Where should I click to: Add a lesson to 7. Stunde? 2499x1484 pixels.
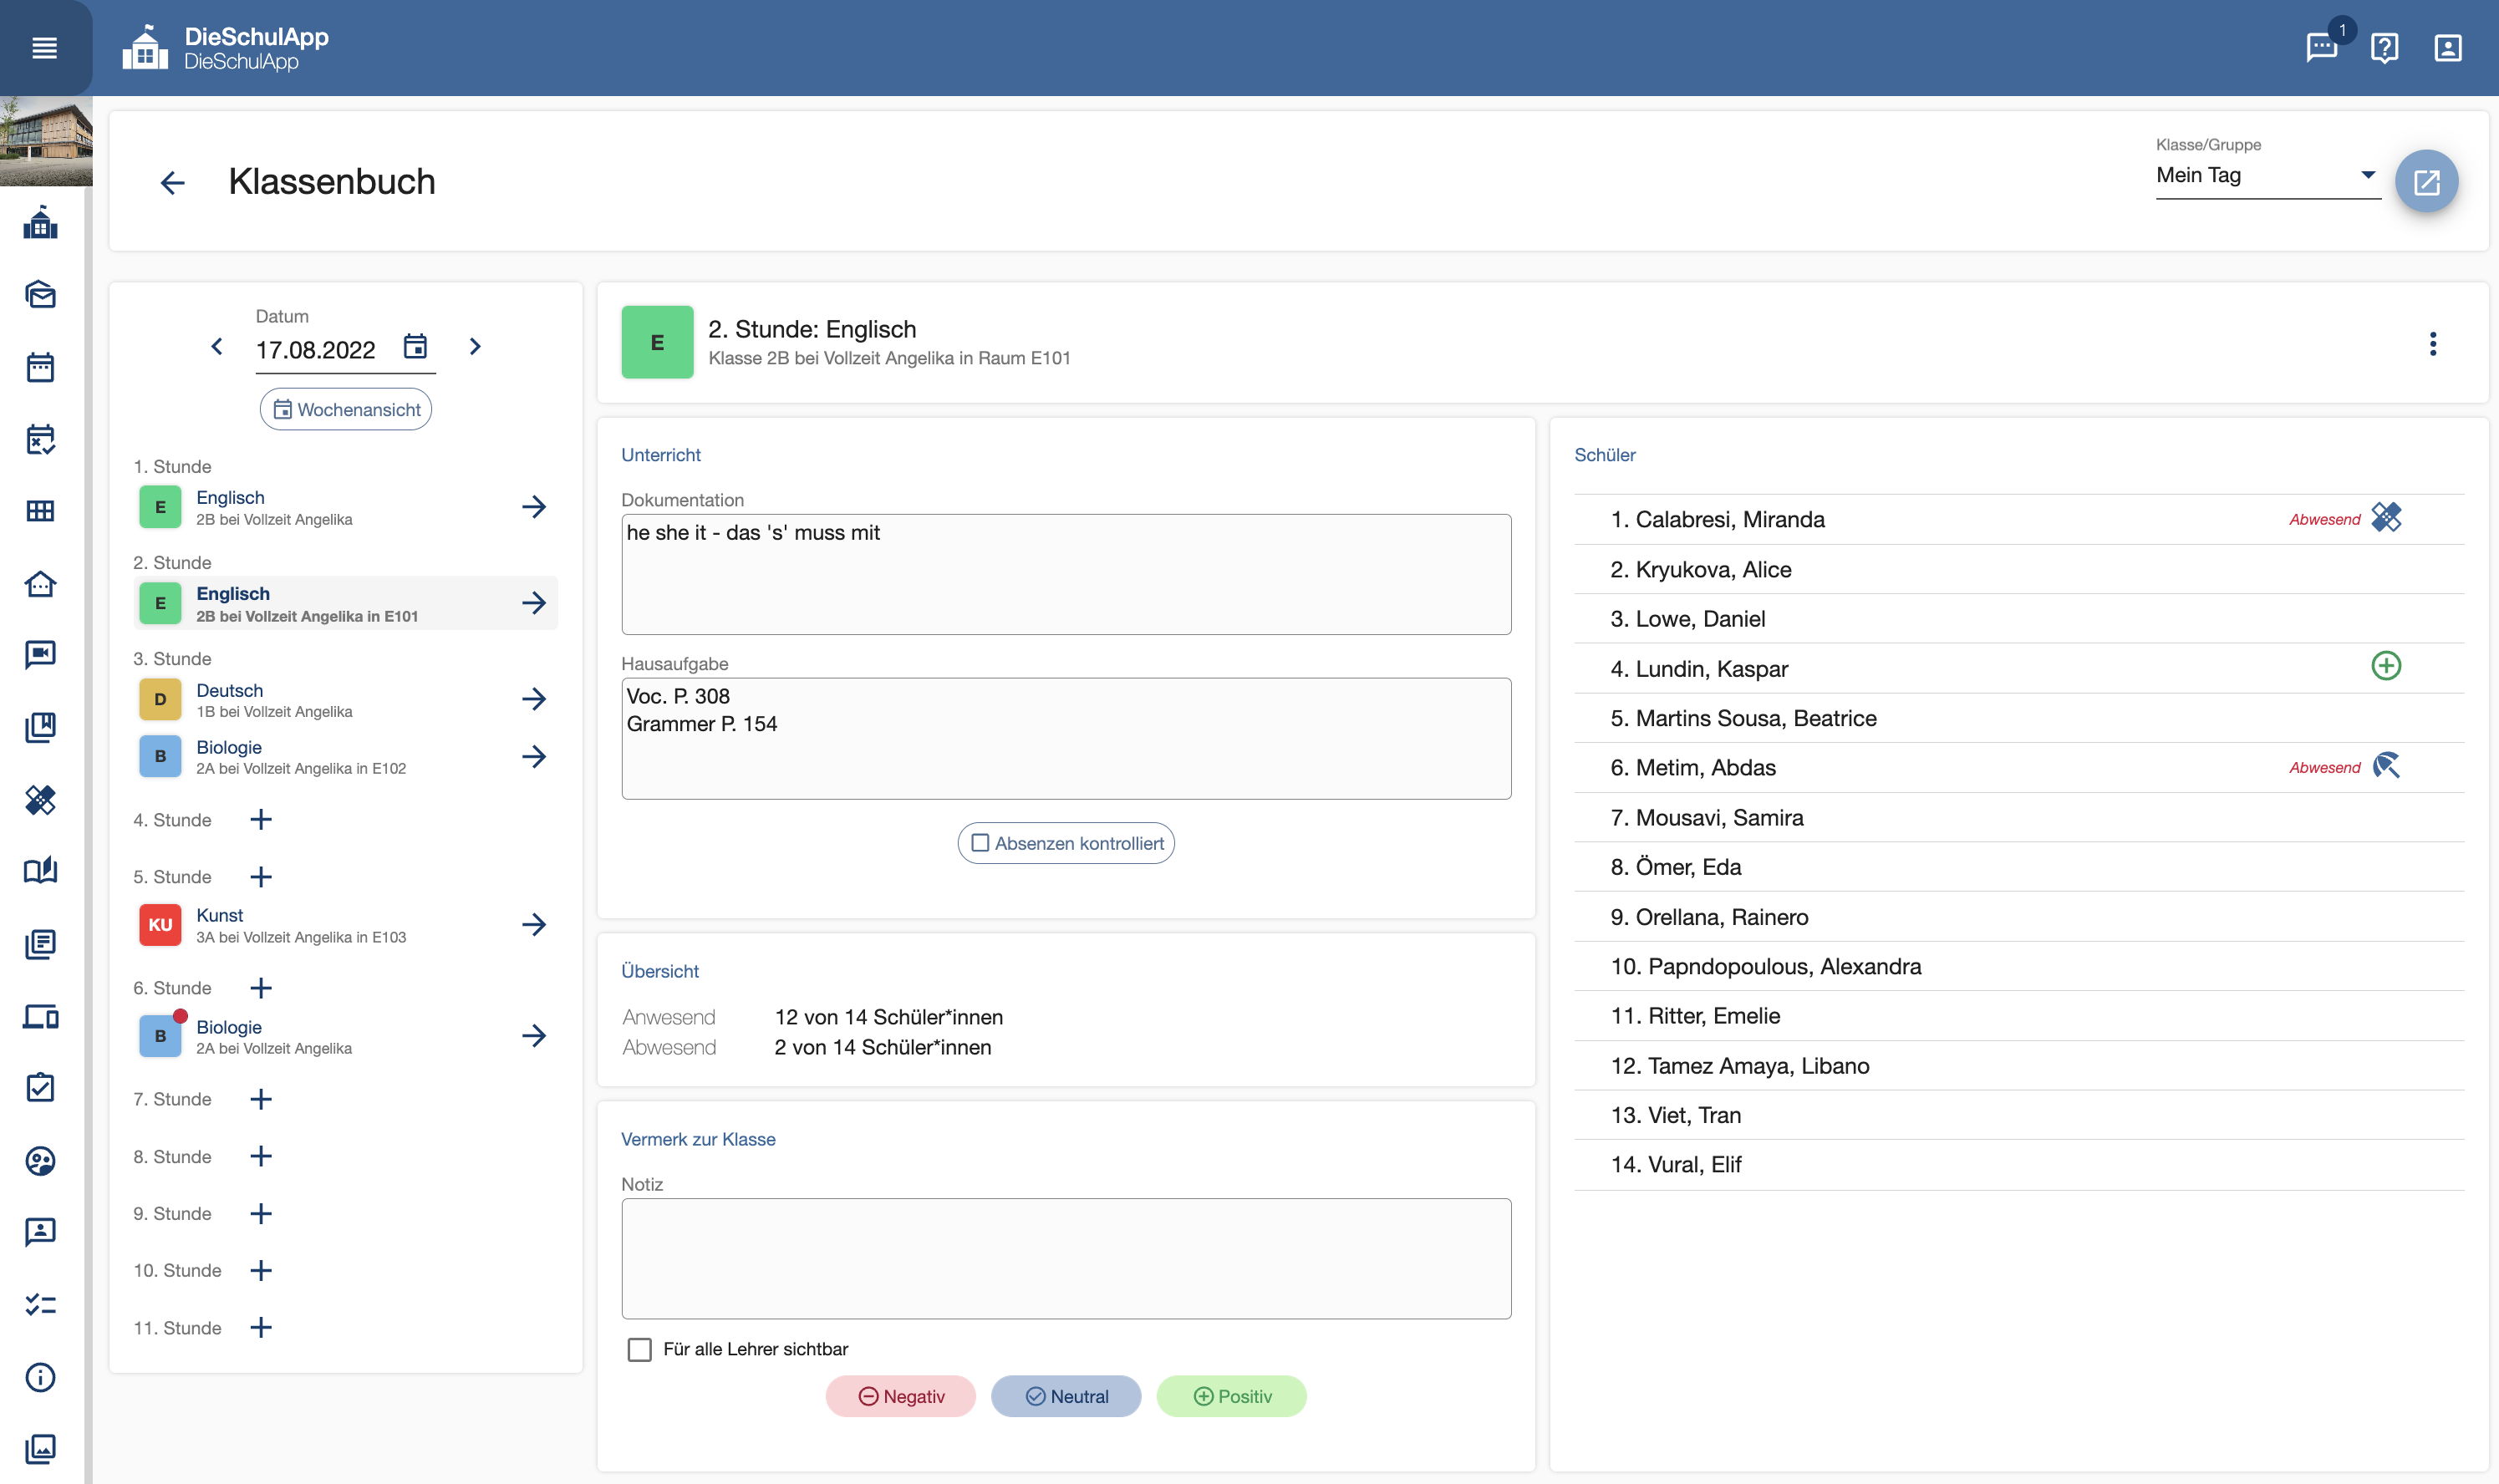pos(261,1100)
